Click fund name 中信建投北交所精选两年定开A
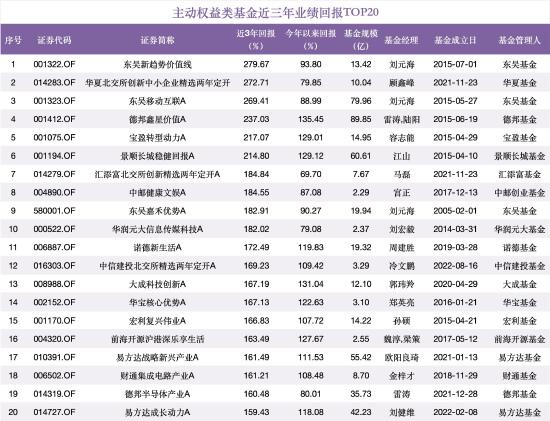The height and width of the screenshot is (421, 550). point(157,266)
